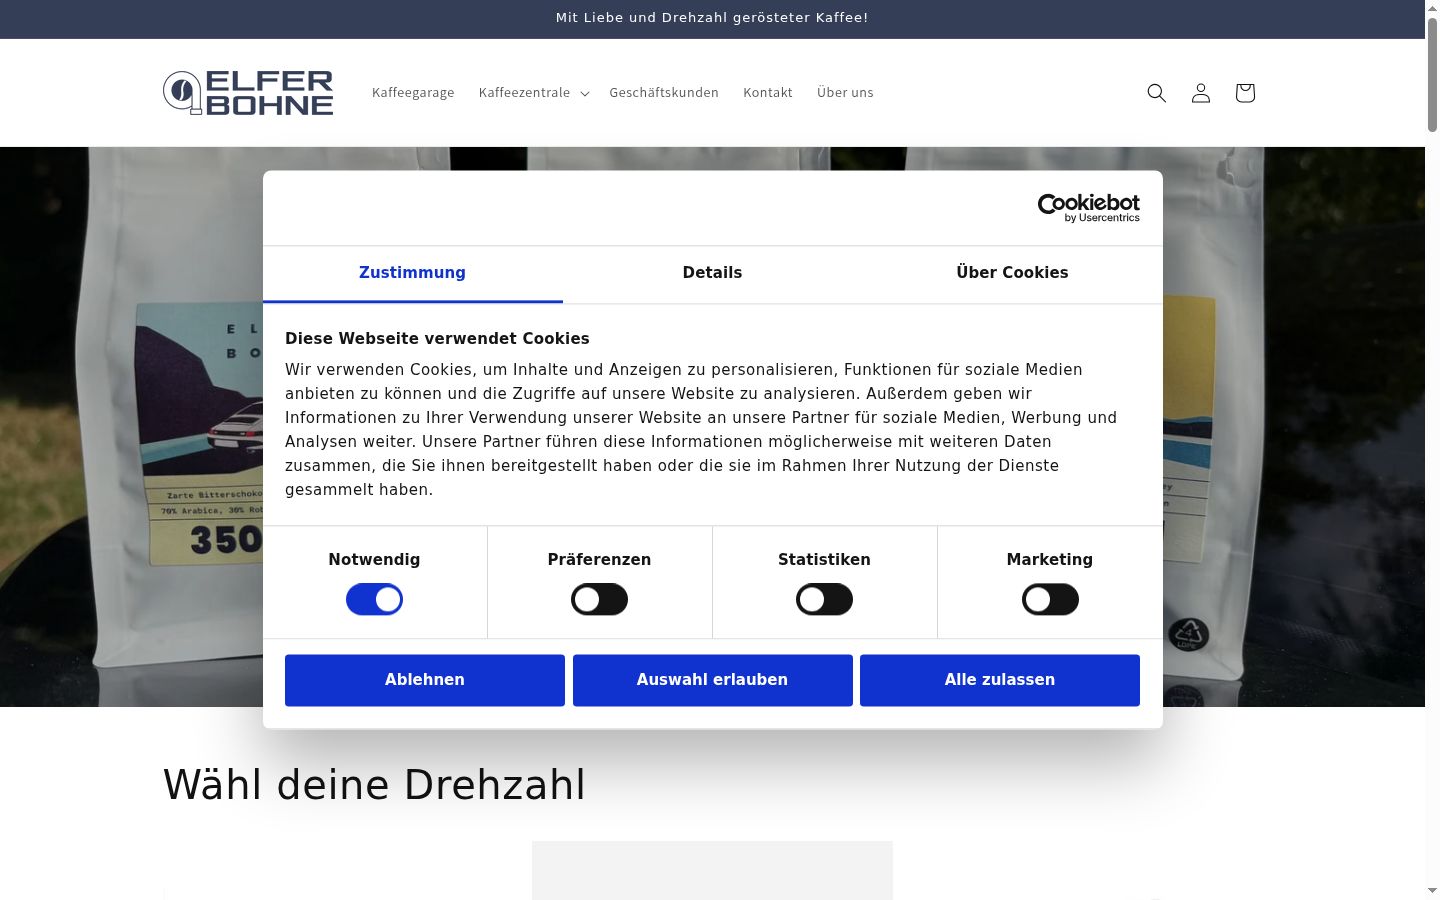Switch to the Über Cookies tab

click(1012, 273)
